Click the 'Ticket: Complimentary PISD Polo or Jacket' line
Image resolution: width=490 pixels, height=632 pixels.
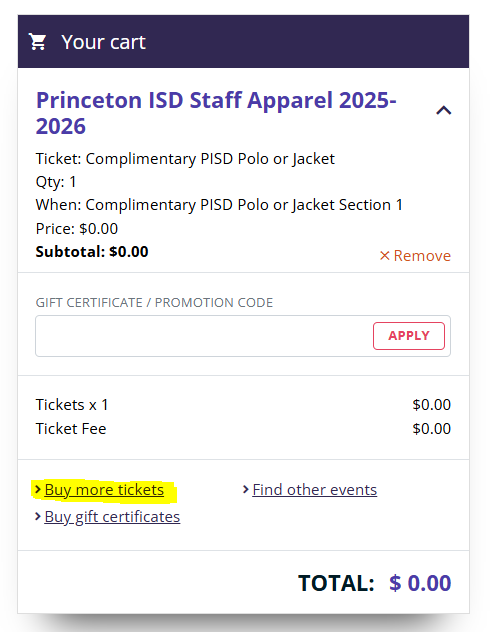click(x=185, y=159)
